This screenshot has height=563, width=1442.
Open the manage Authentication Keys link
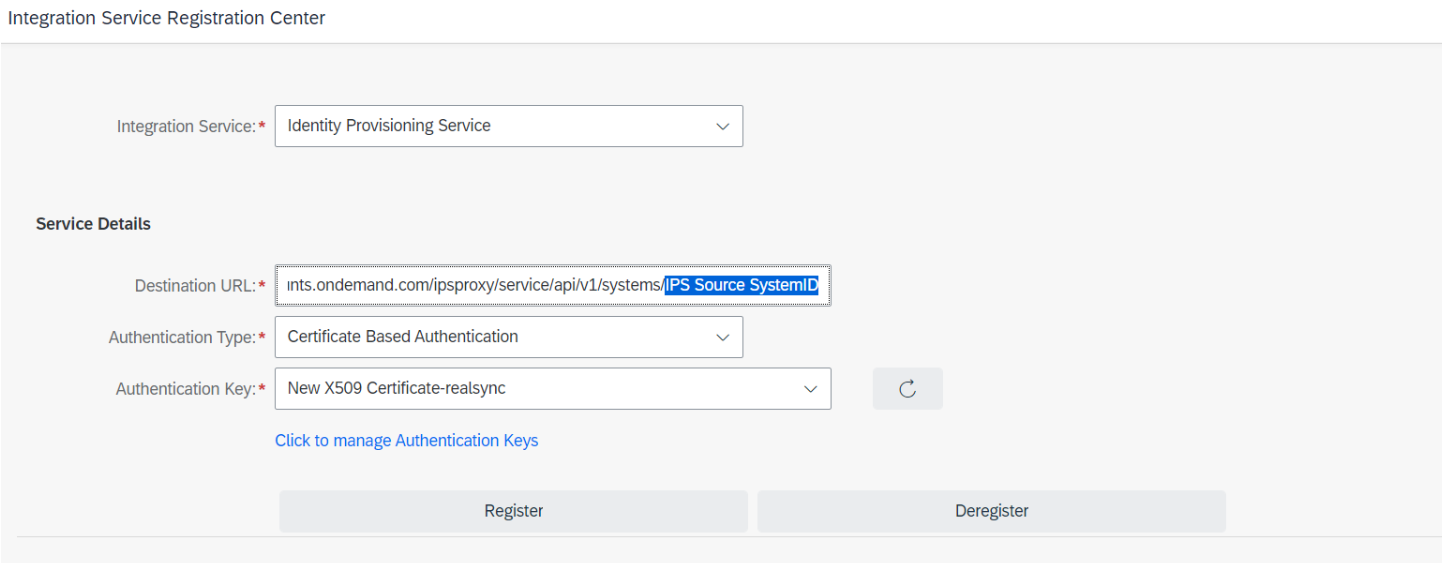(406, 440)
